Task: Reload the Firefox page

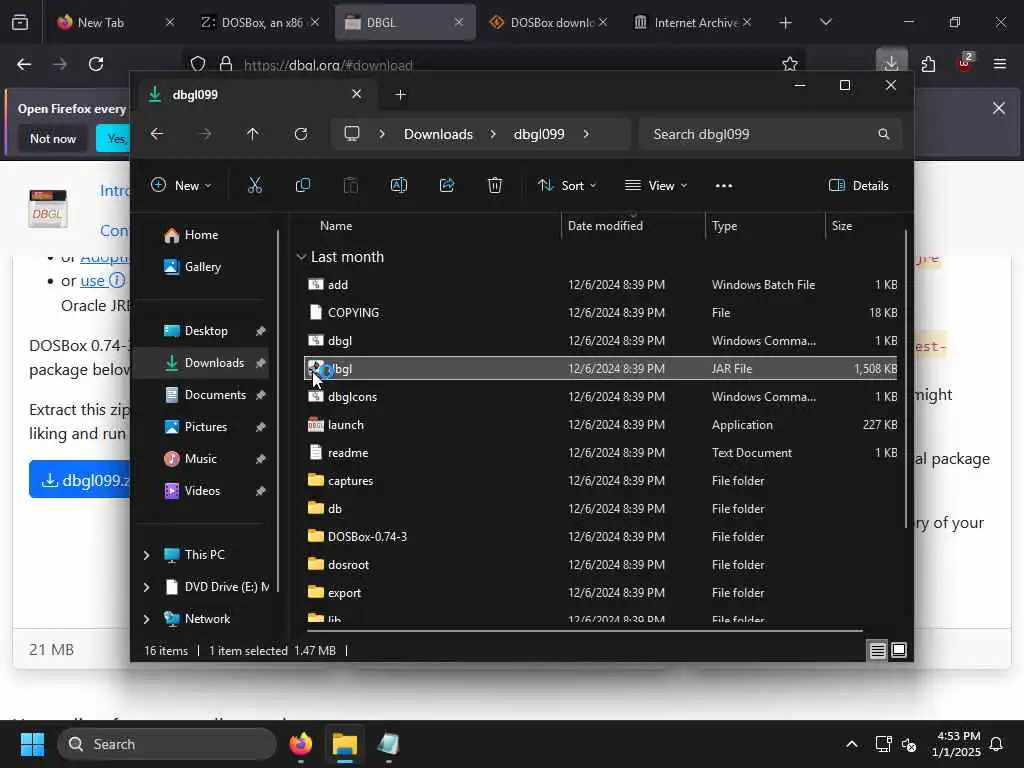Action: point(96,64)
